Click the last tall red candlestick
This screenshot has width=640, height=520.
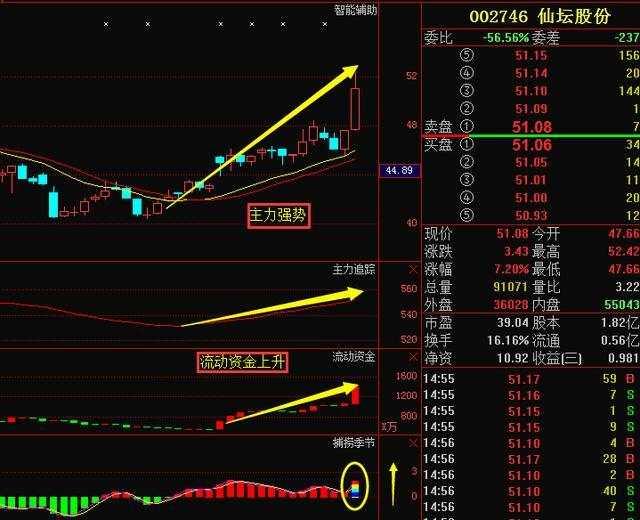click(x=356, y=109)
